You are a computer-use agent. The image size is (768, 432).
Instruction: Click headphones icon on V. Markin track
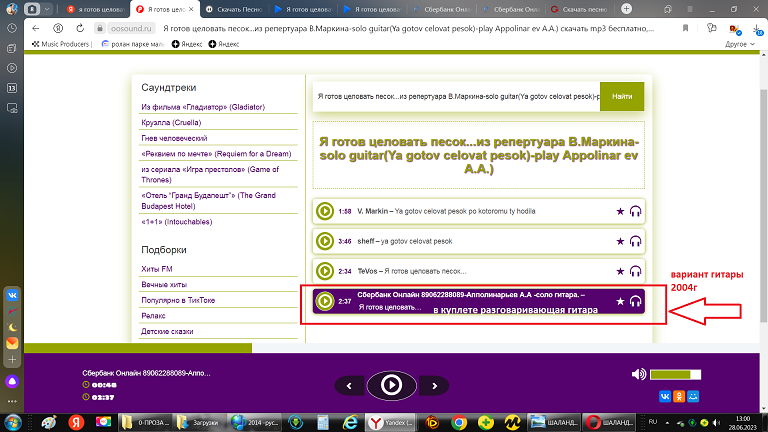pos(635,211)
